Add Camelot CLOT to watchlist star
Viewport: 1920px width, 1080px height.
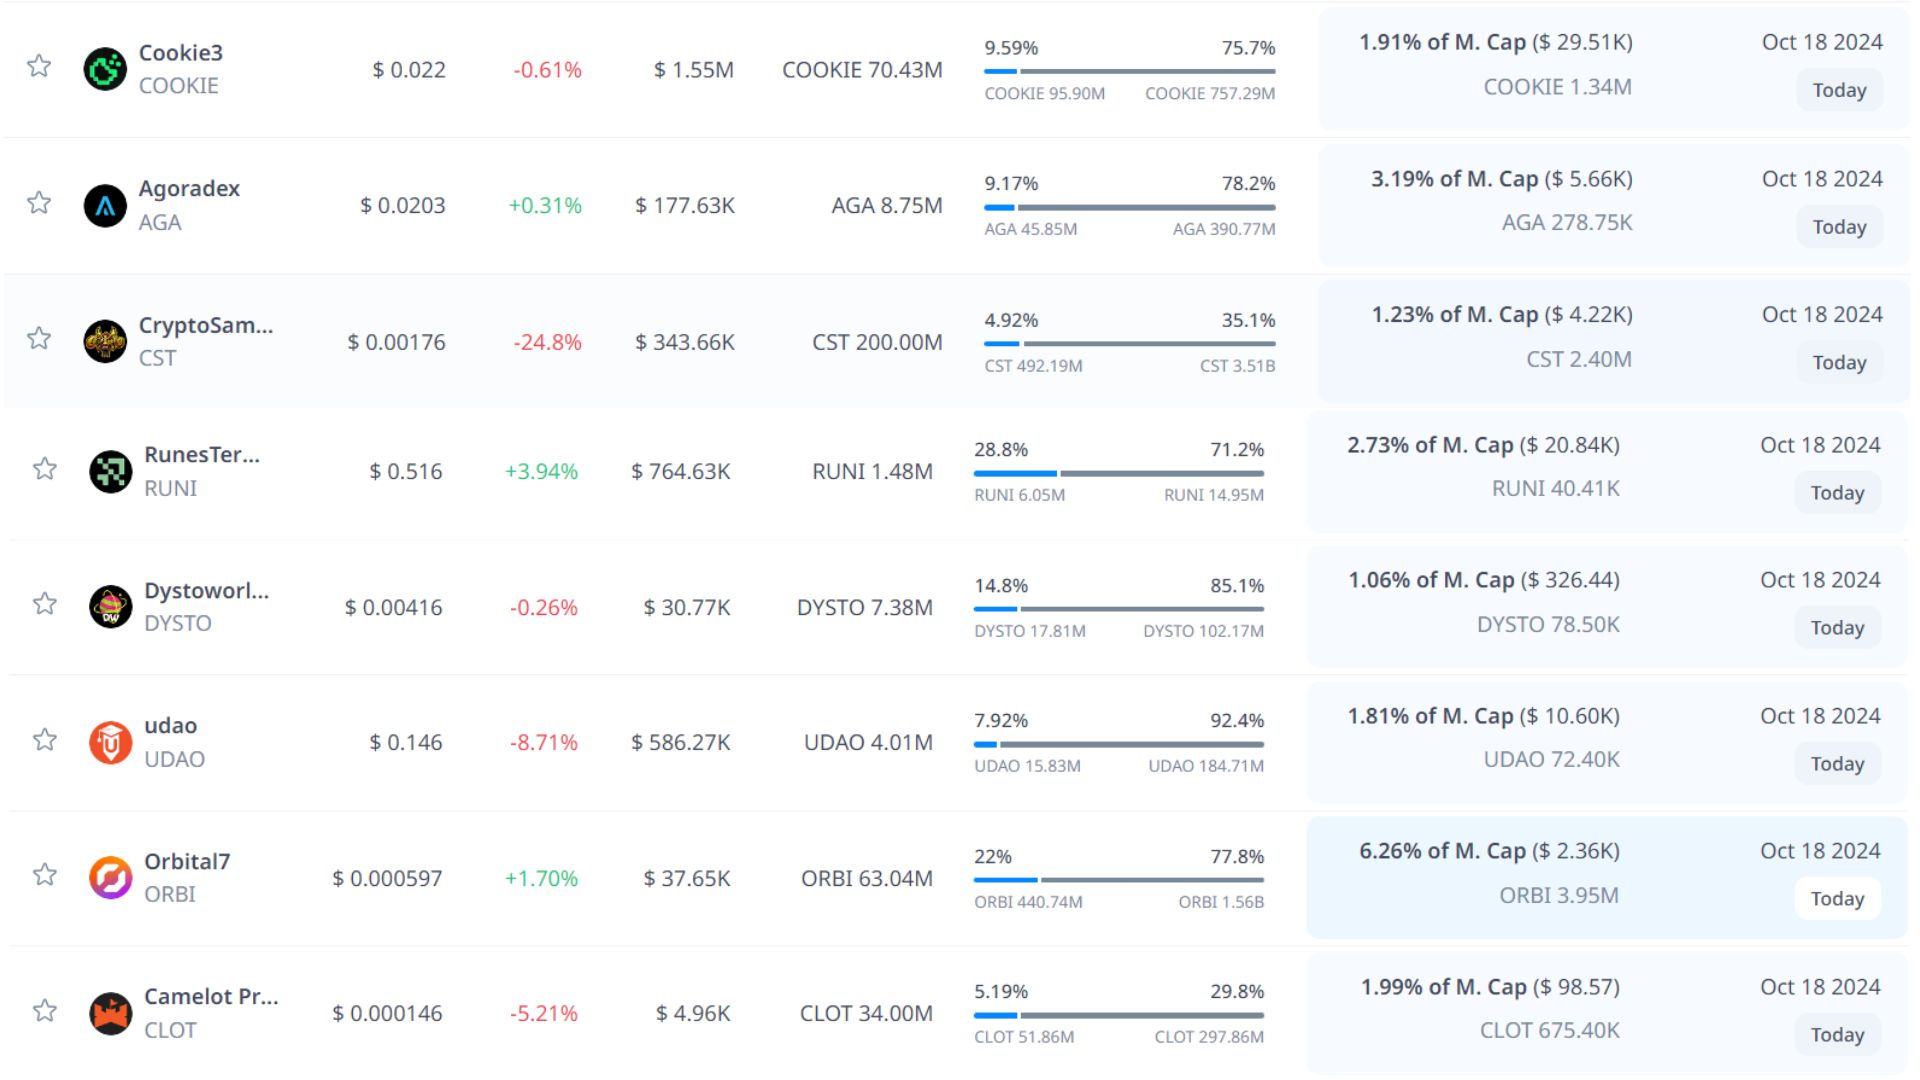pos(45,1011)
